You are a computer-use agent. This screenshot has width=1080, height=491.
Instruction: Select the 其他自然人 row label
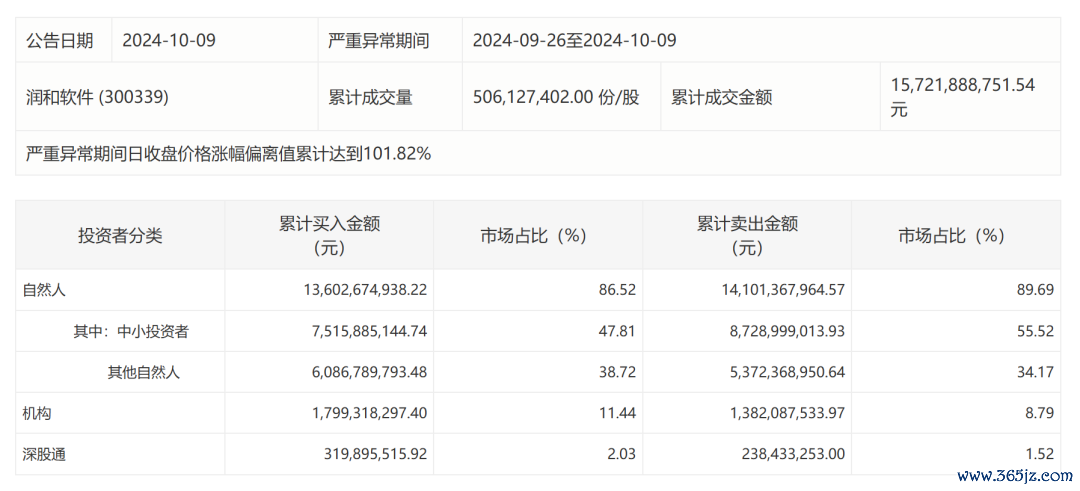click(x=143, y=373)
